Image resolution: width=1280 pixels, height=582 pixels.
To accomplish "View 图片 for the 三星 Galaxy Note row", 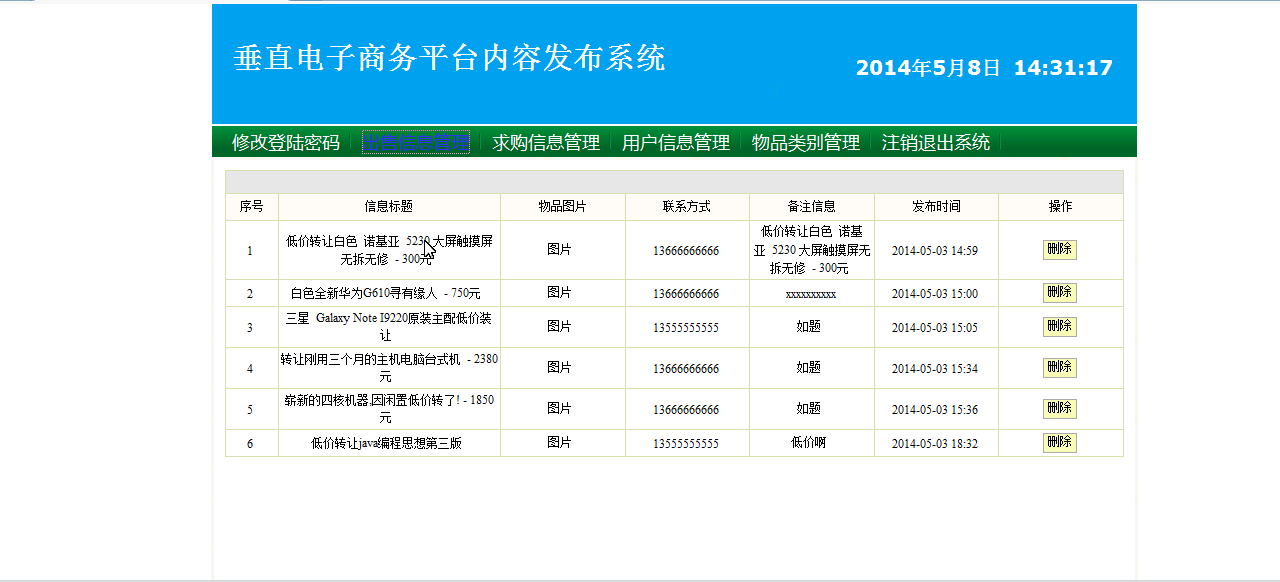I will tap(560, 327).
